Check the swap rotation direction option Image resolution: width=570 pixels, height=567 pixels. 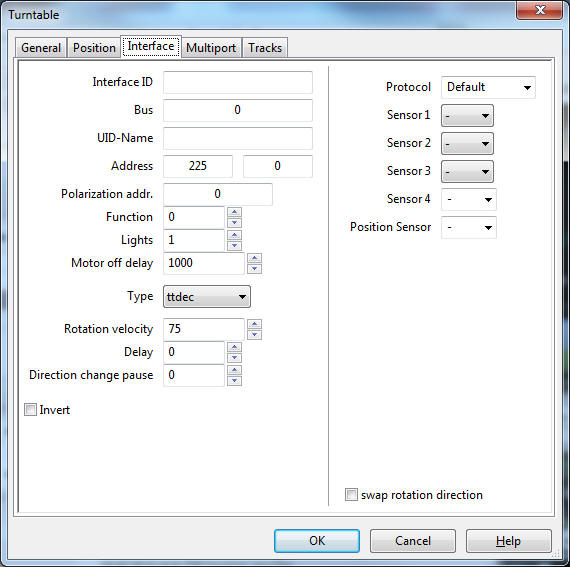(x=351, y=495)
